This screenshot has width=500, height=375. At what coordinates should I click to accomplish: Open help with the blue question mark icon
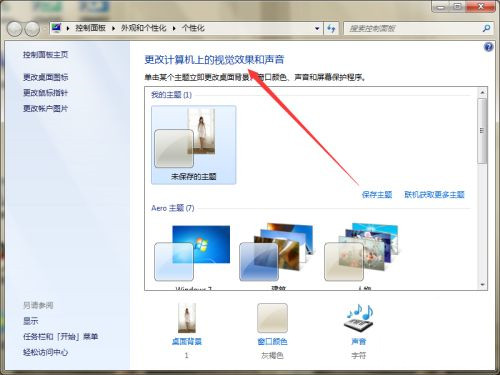pyautogui.click(x=488, y=47)
